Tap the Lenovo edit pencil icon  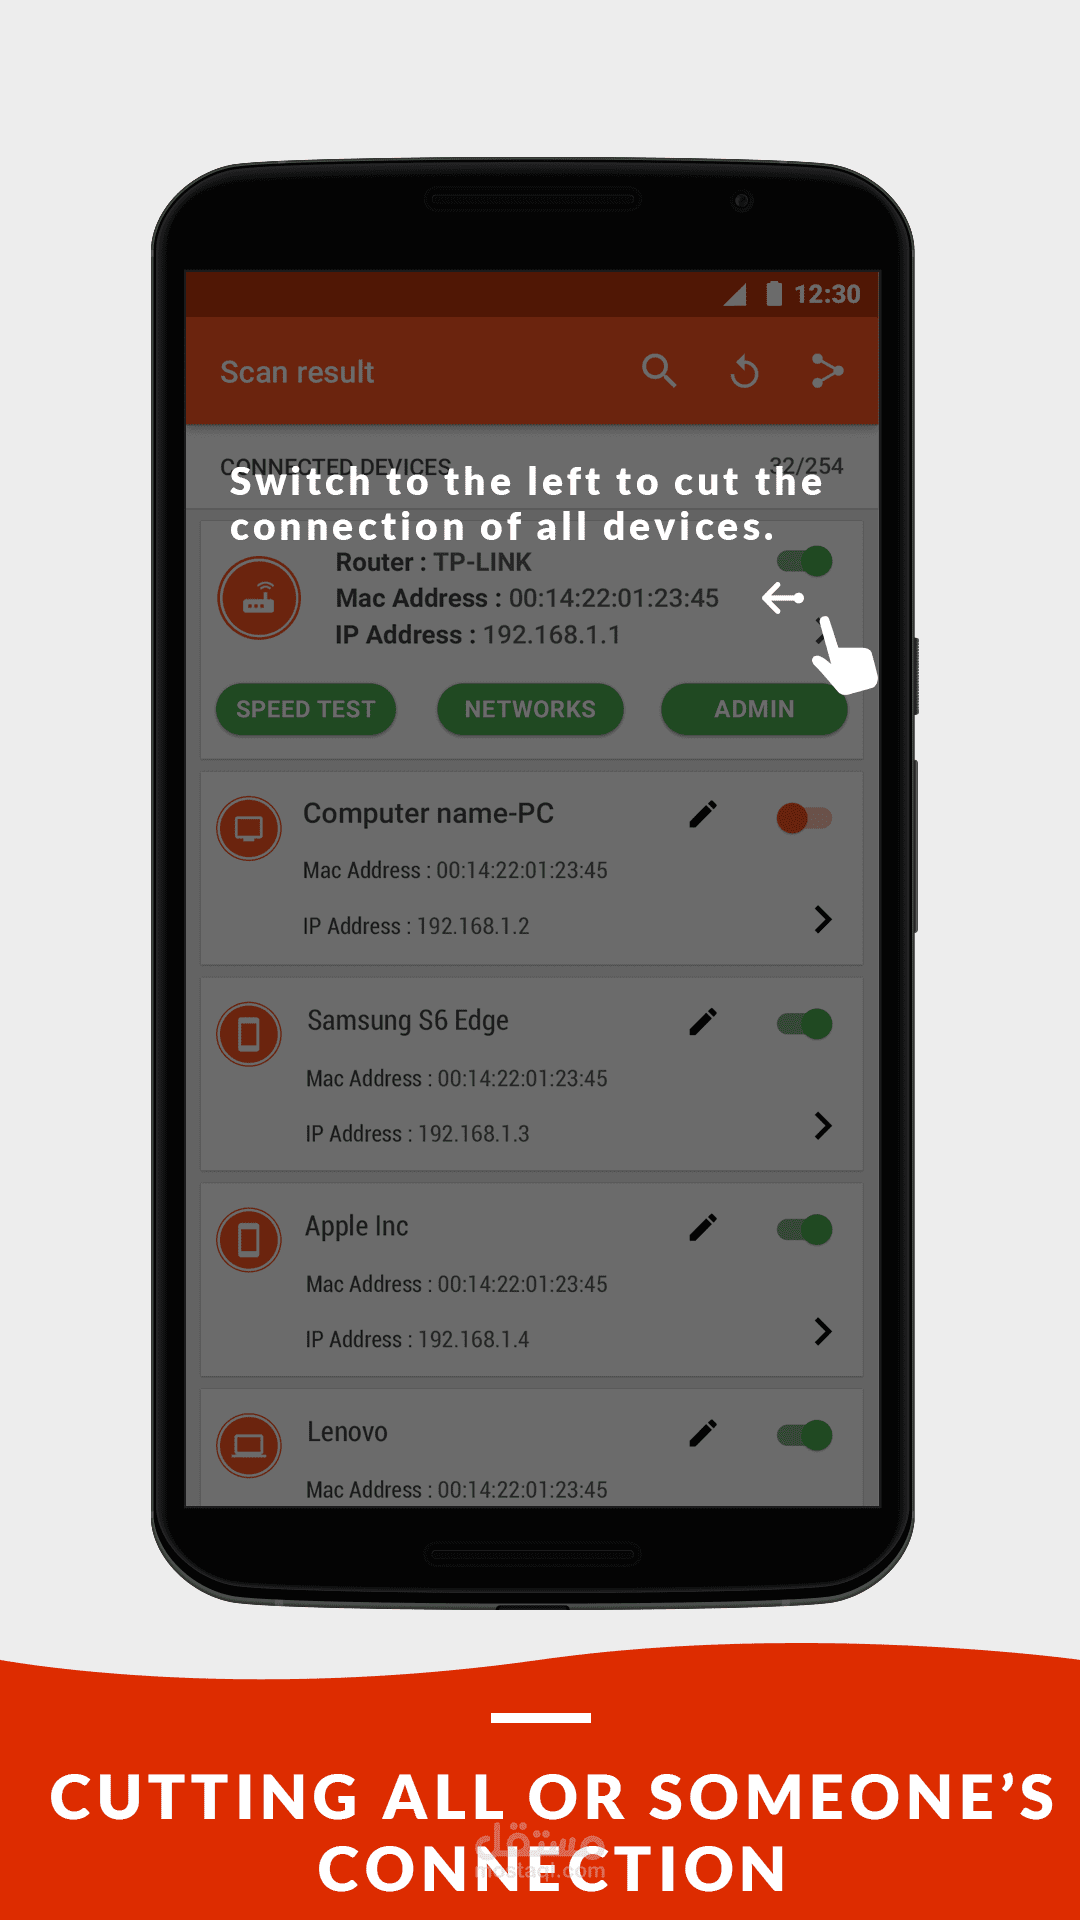coord(703,1434)
